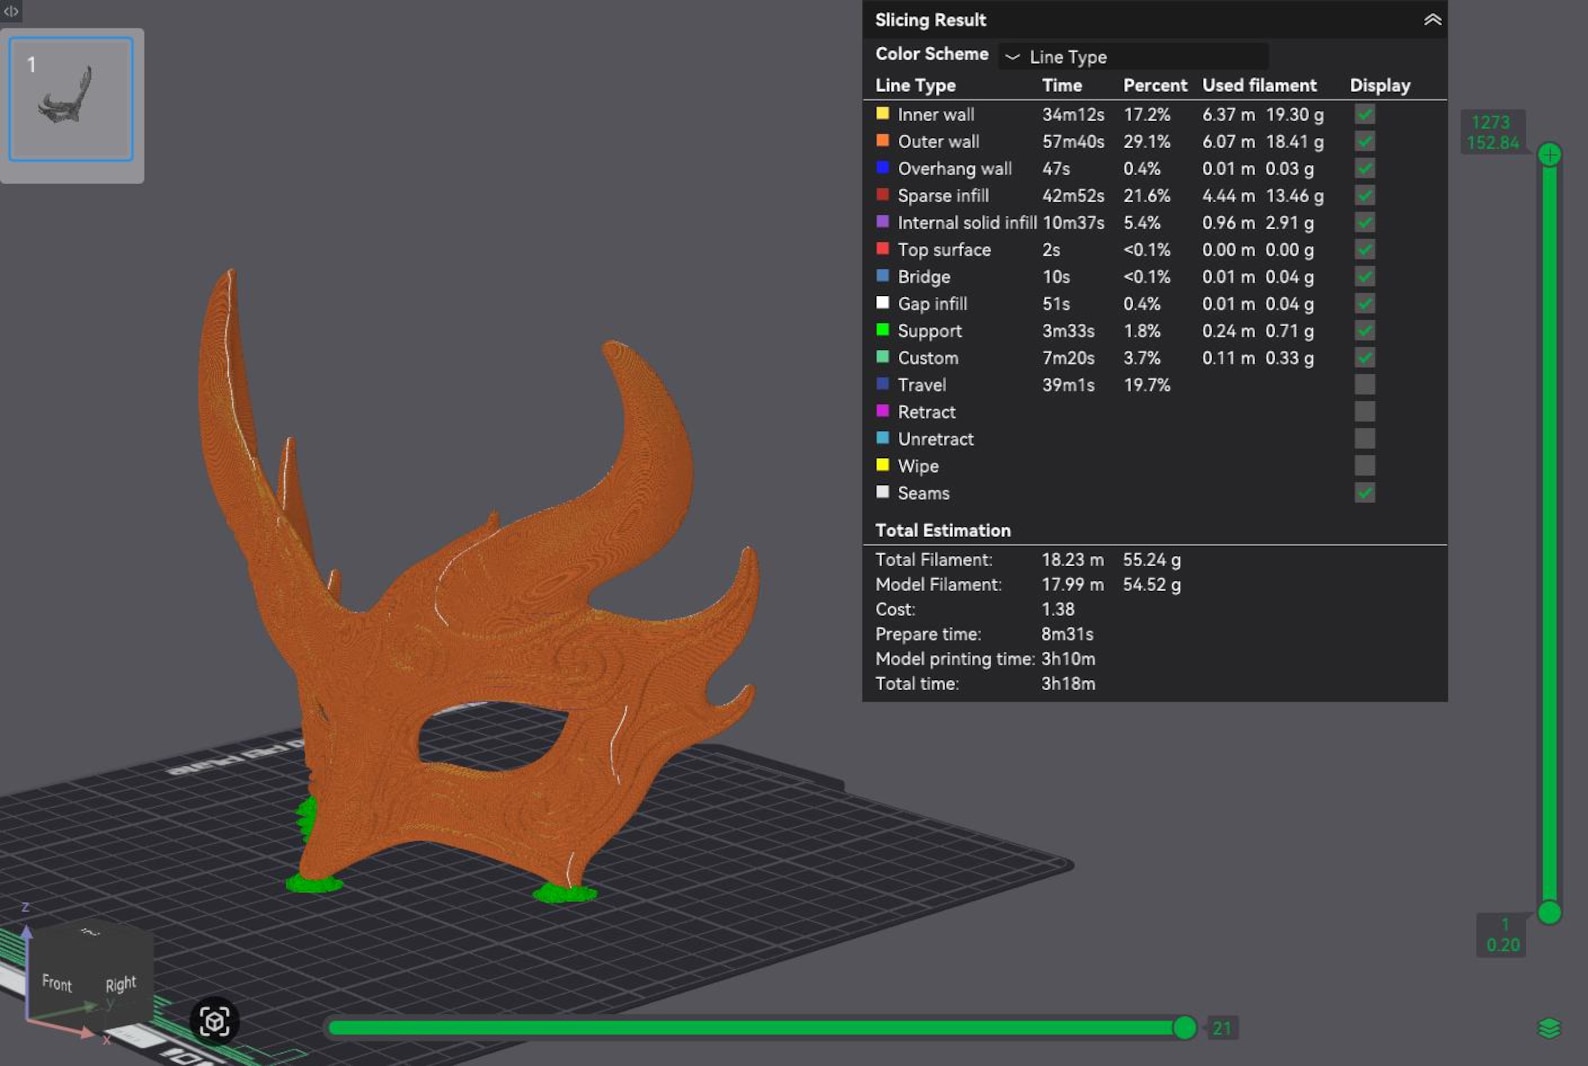1588x1066 pixels.
Task: Click the Prepare time 8m31s value
Action: pyautogui.click(x=1067, y=634)
